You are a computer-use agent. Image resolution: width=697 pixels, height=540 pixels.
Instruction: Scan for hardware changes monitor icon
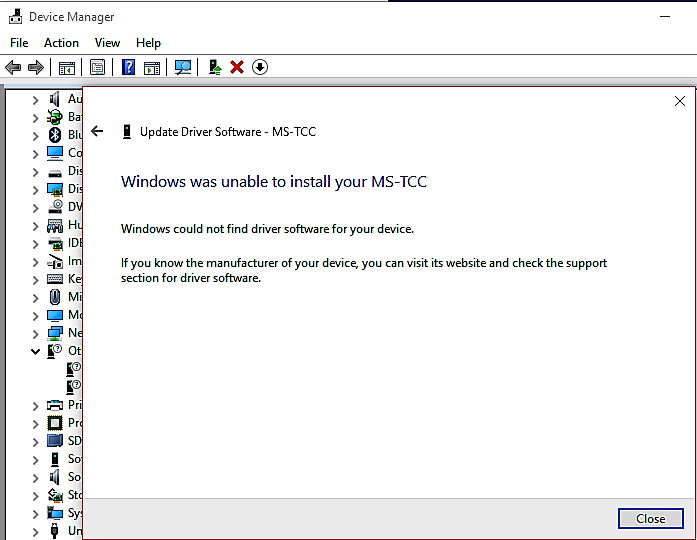tap(183, 68)
